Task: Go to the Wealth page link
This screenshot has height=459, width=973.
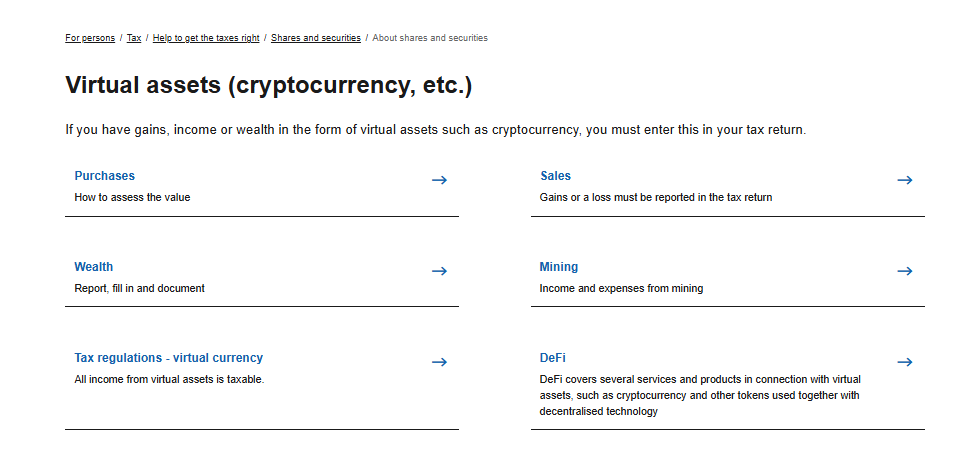Action: click(93, 267)
